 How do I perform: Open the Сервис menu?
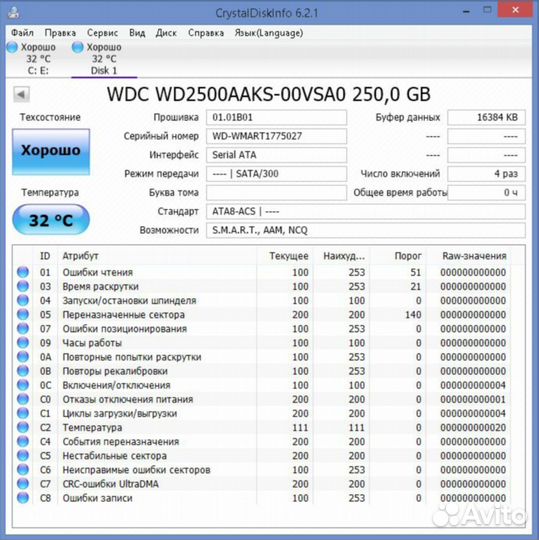click(x=102, y=33)
